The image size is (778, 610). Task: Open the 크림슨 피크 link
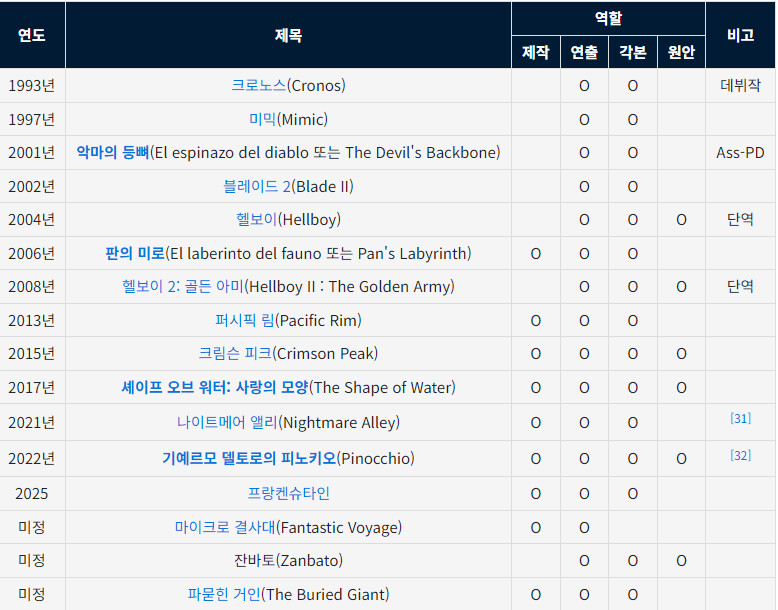[x=235, y=353]
